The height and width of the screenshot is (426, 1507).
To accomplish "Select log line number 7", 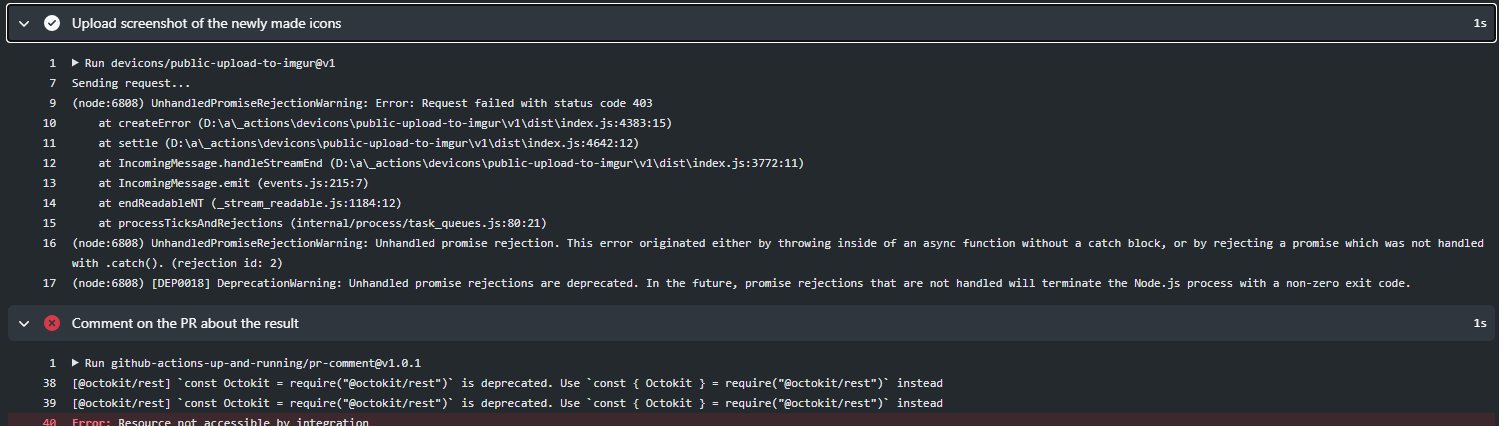I will (x=52, y=83).
